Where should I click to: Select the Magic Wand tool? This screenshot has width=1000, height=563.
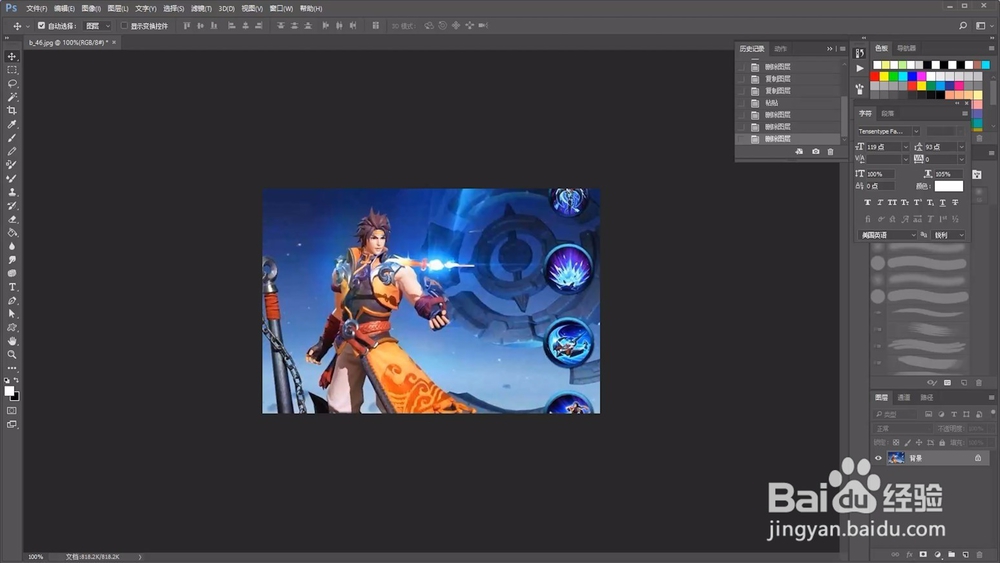[x=11, y=97]
